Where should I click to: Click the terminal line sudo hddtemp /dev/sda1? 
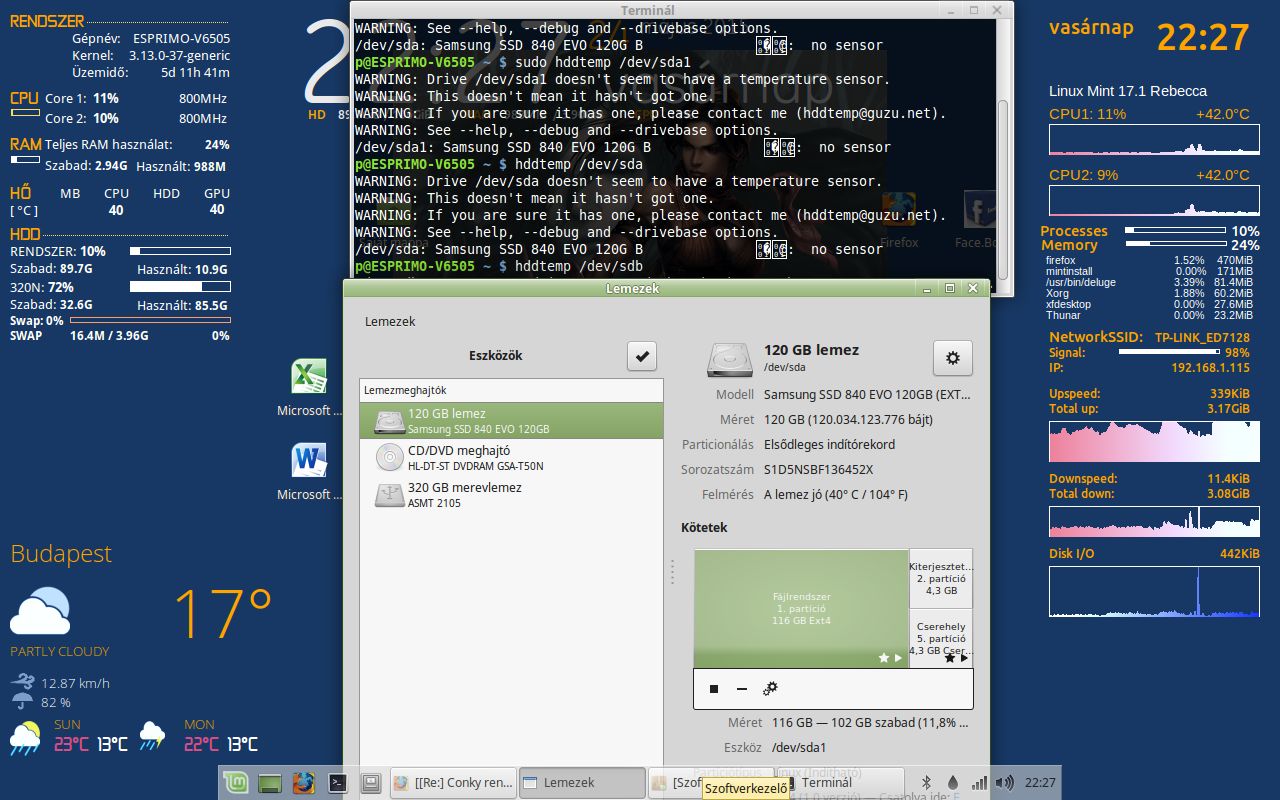click(523, 62)
